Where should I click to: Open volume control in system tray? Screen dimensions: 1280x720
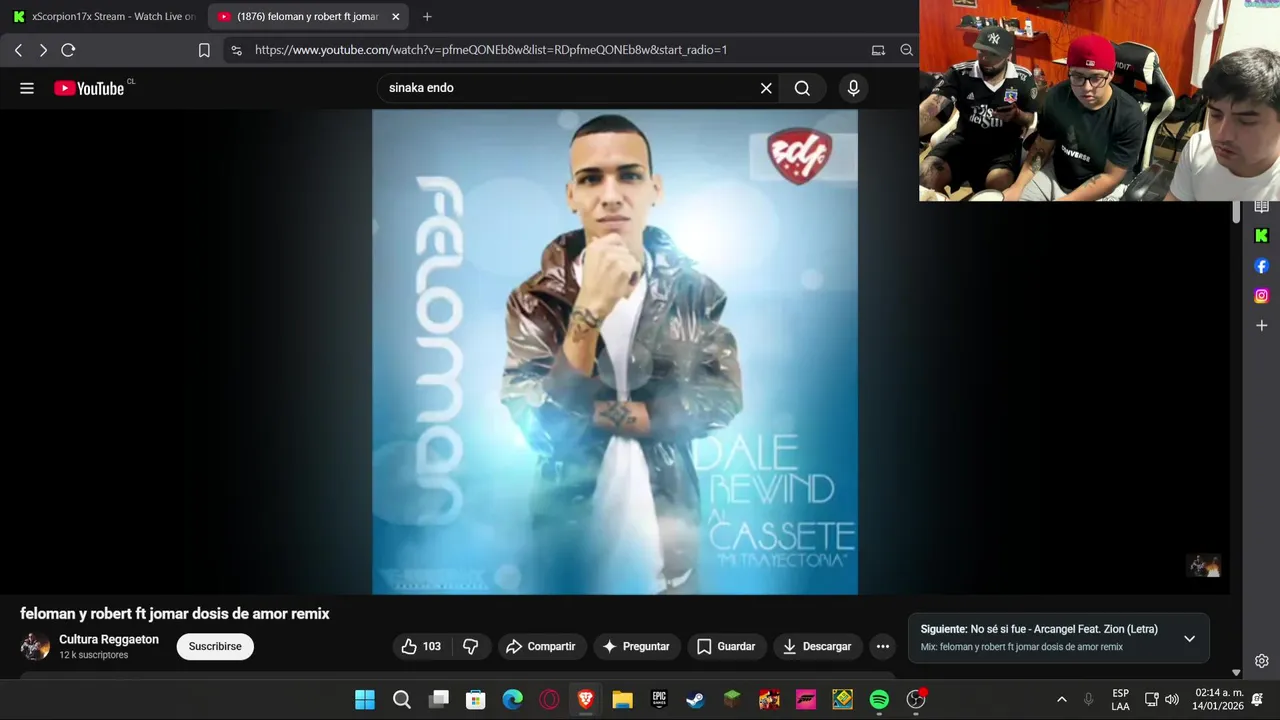(1172, 700)
